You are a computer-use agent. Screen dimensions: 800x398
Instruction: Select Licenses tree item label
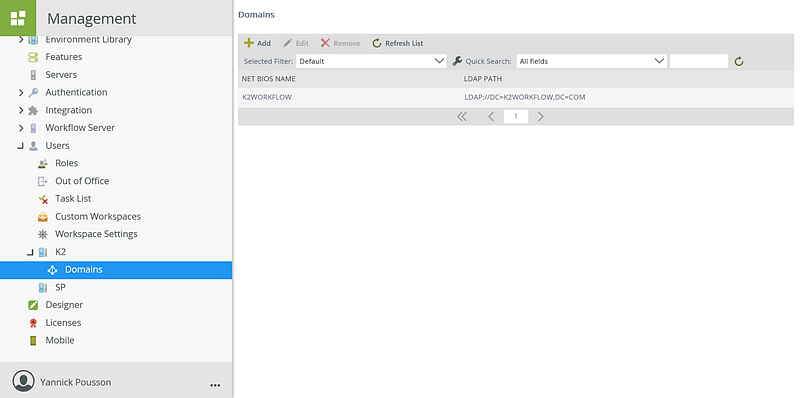[x=63, y=323]
